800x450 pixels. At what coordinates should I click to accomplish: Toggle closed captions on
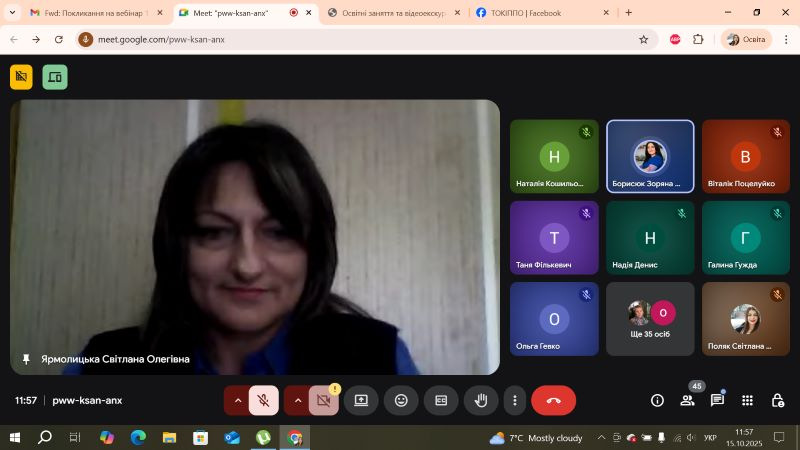coord(440,400)
